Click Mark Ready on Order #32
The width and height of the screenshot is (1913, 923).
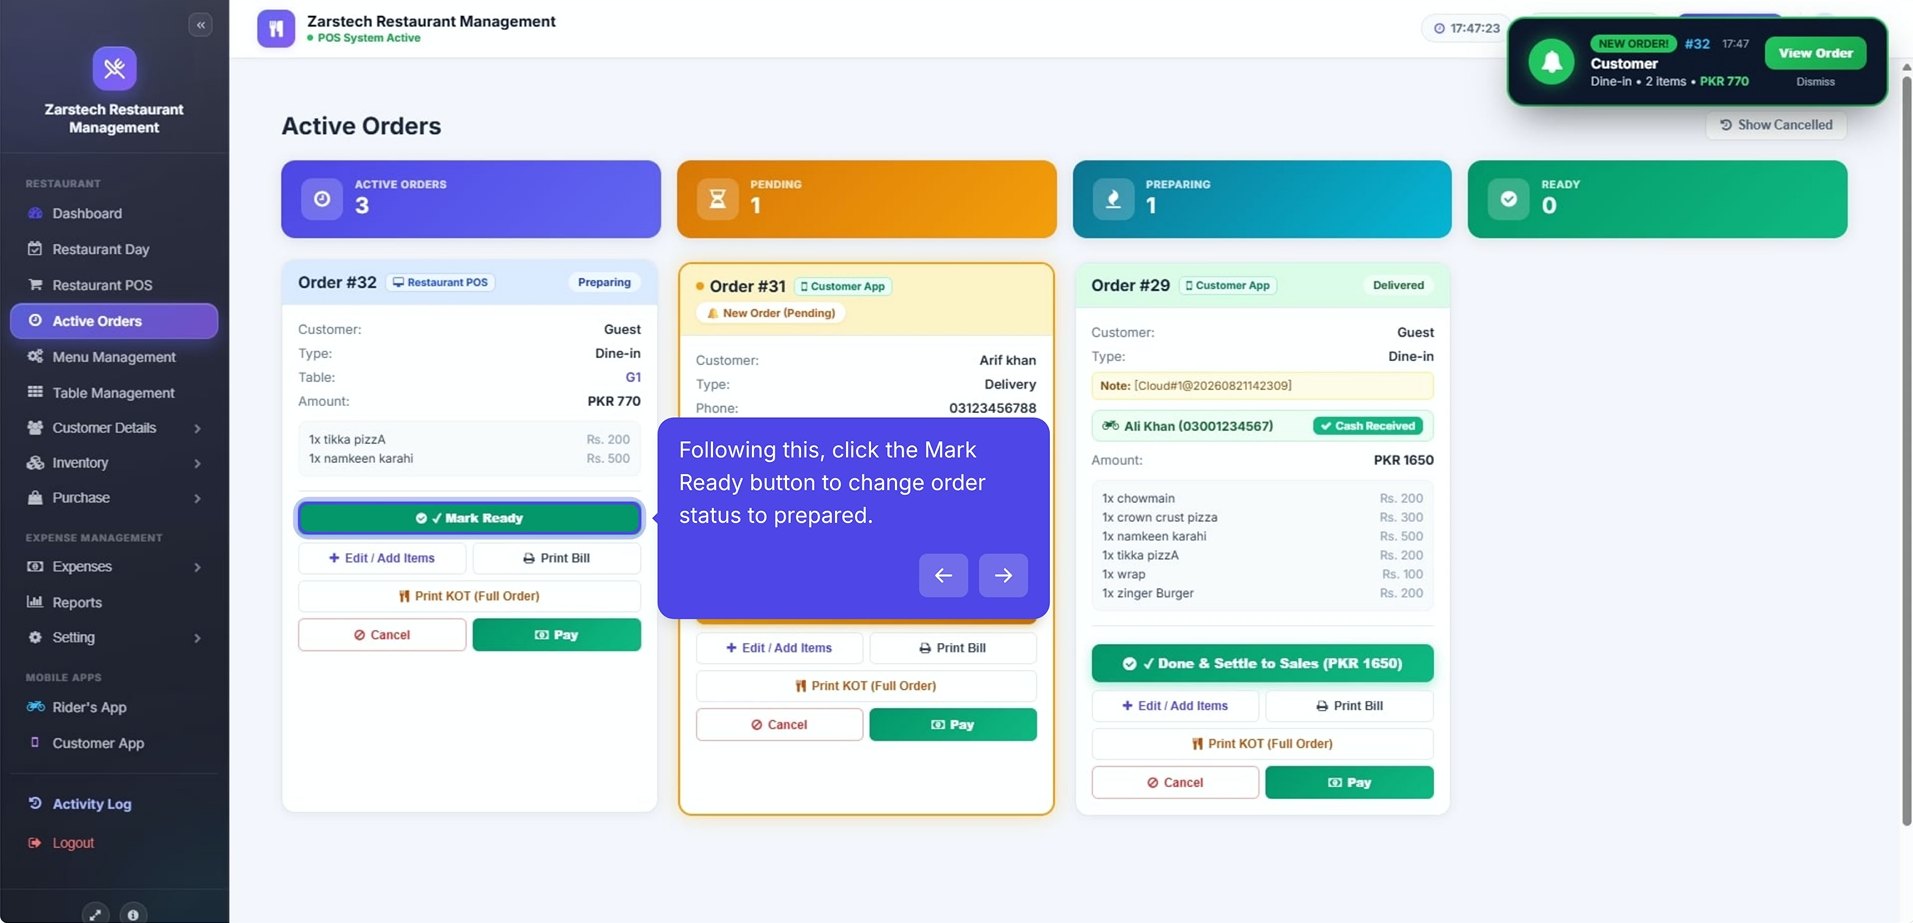[469, 518]
